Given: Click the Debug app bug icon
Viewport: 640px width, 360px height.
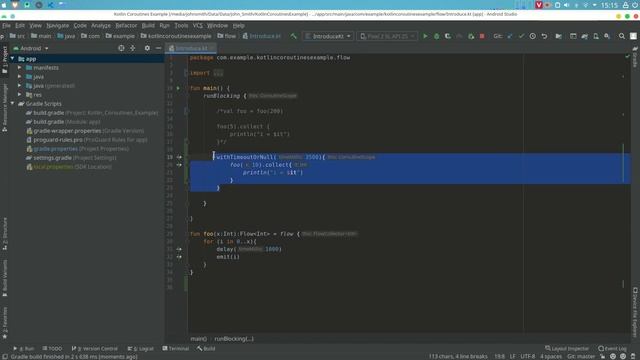Looking at the screenshot, I should [436, 36].
